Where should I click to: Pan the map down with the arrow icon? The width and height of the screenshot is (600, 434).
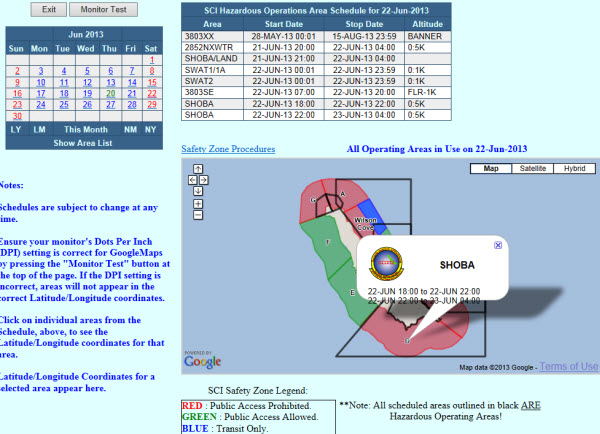198,191
